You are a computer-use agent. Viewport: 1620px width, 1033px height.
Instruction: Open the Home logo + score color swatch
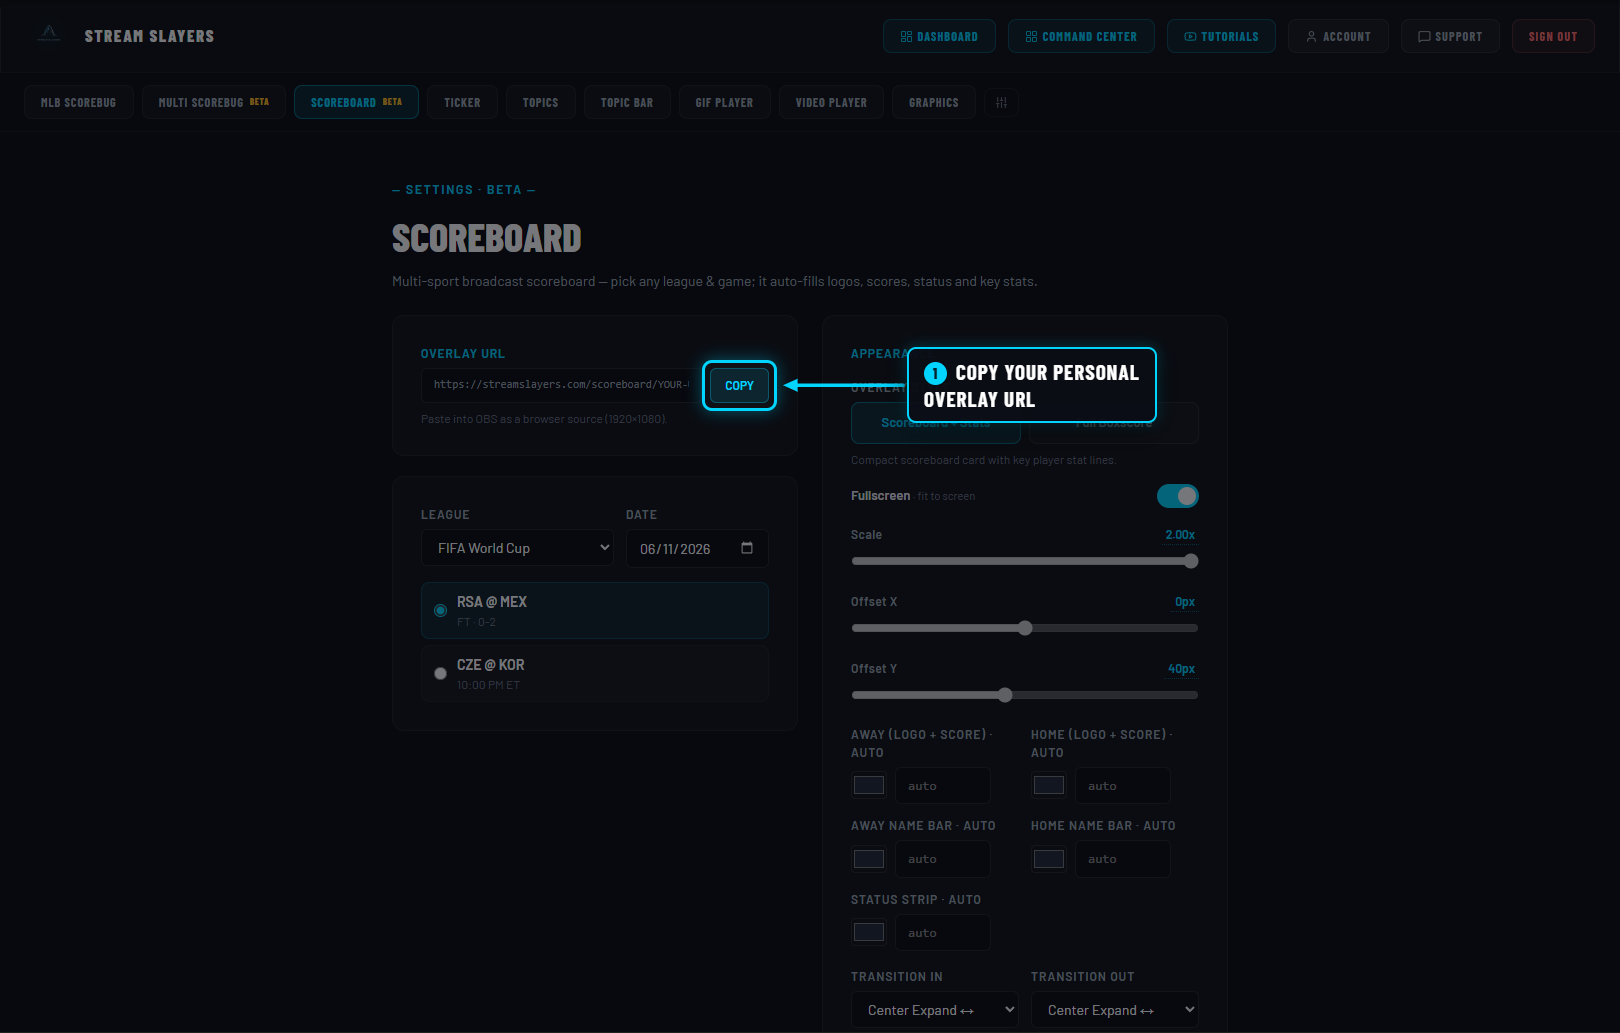1049,785
